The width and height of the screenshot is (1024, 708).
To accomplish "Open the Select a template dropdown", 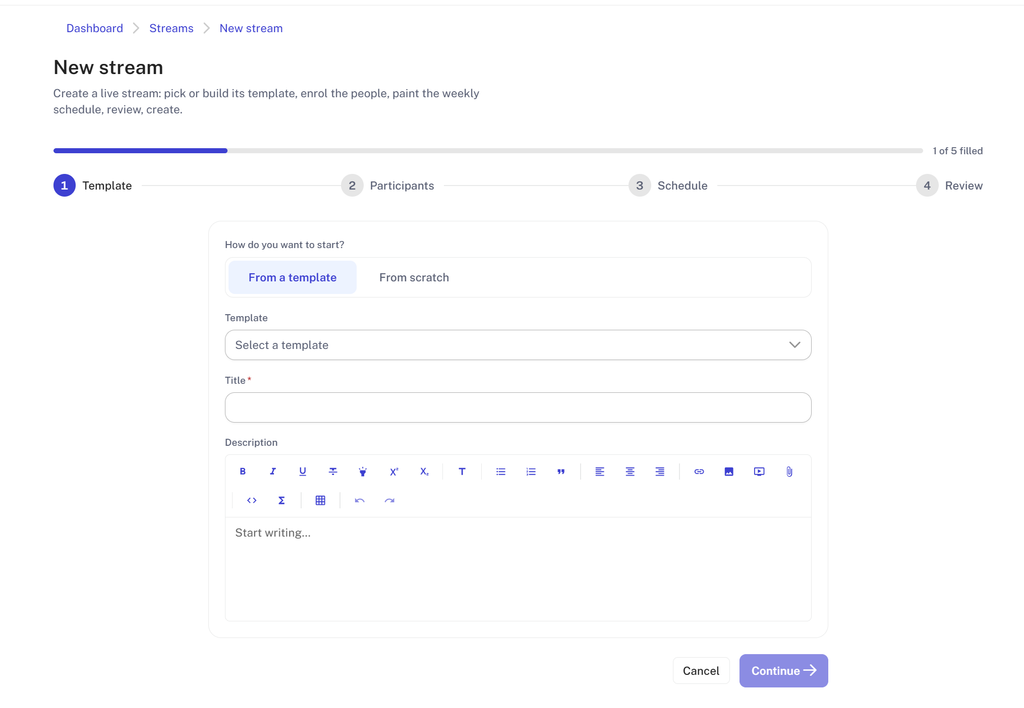I will click(518, 345).
